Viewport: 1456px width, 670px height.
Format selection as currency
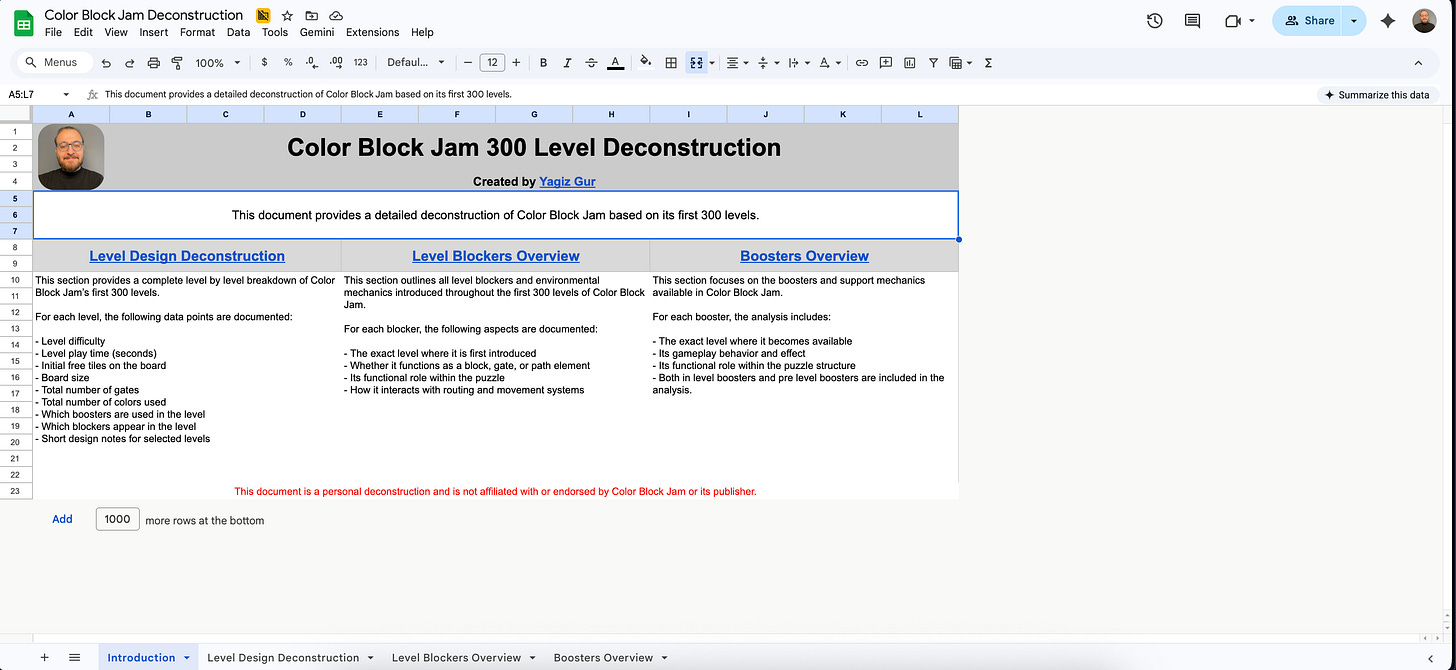click(264, 62)
